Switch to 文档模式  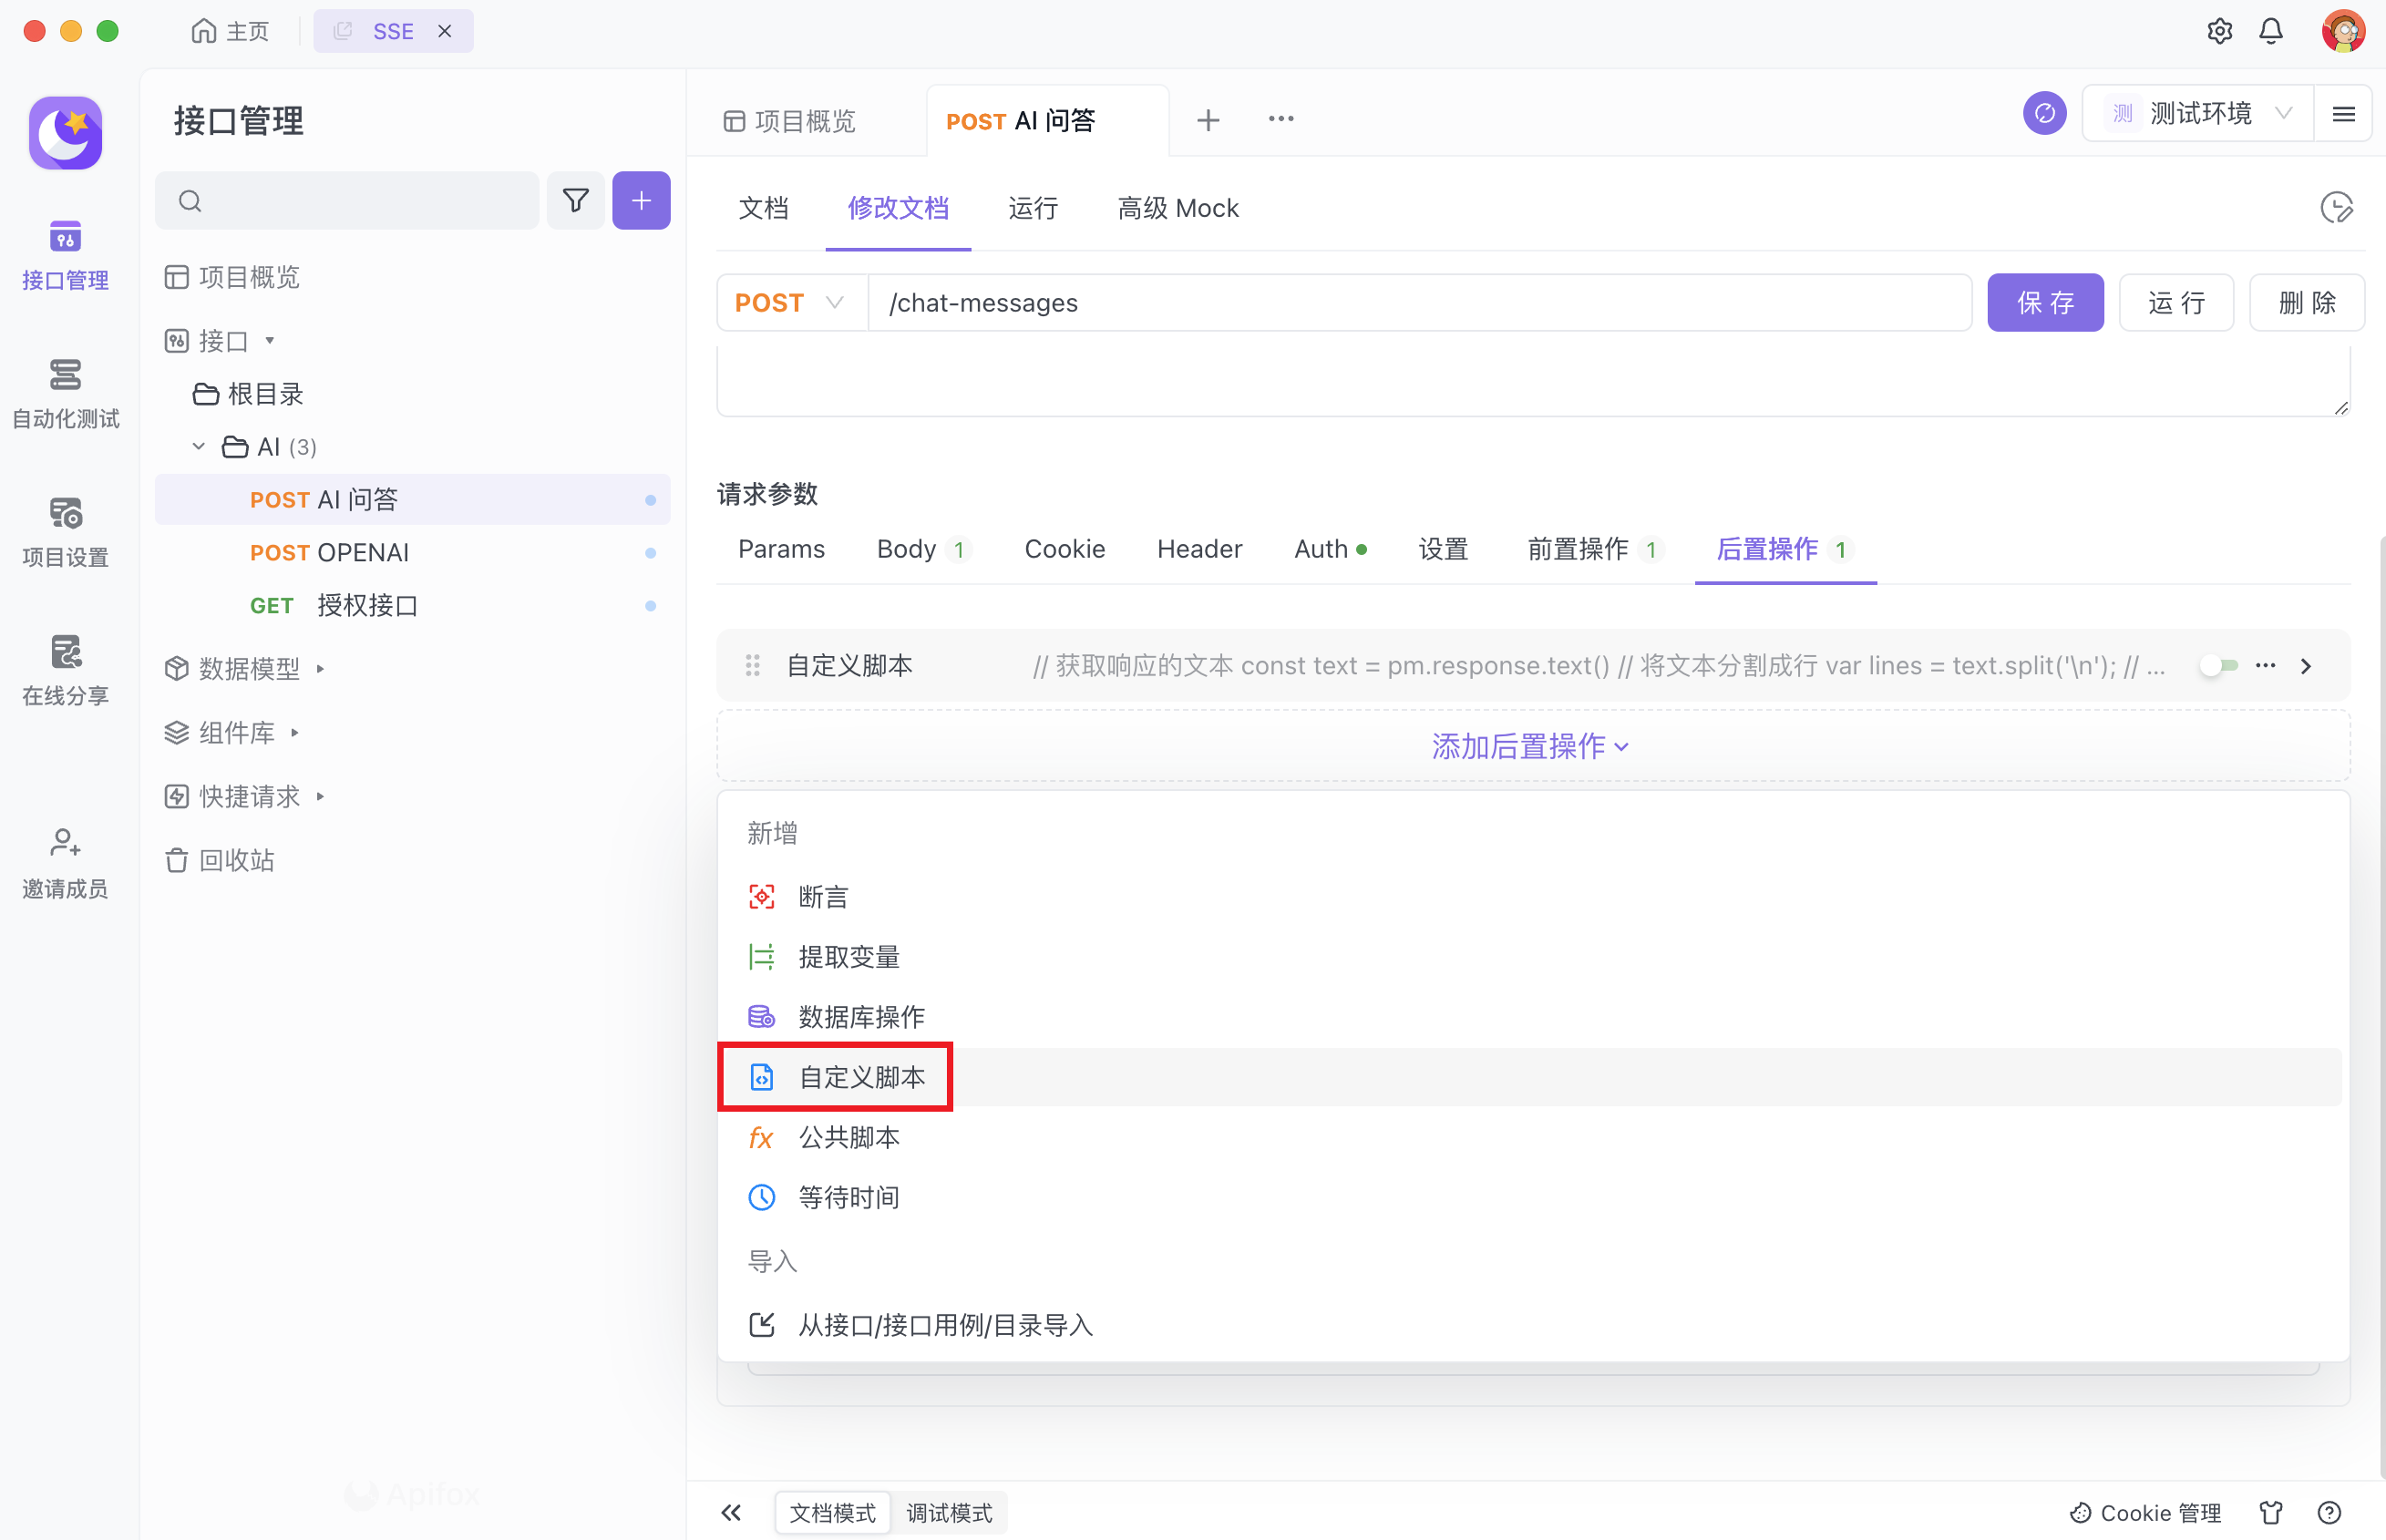tap(832, 1512)
